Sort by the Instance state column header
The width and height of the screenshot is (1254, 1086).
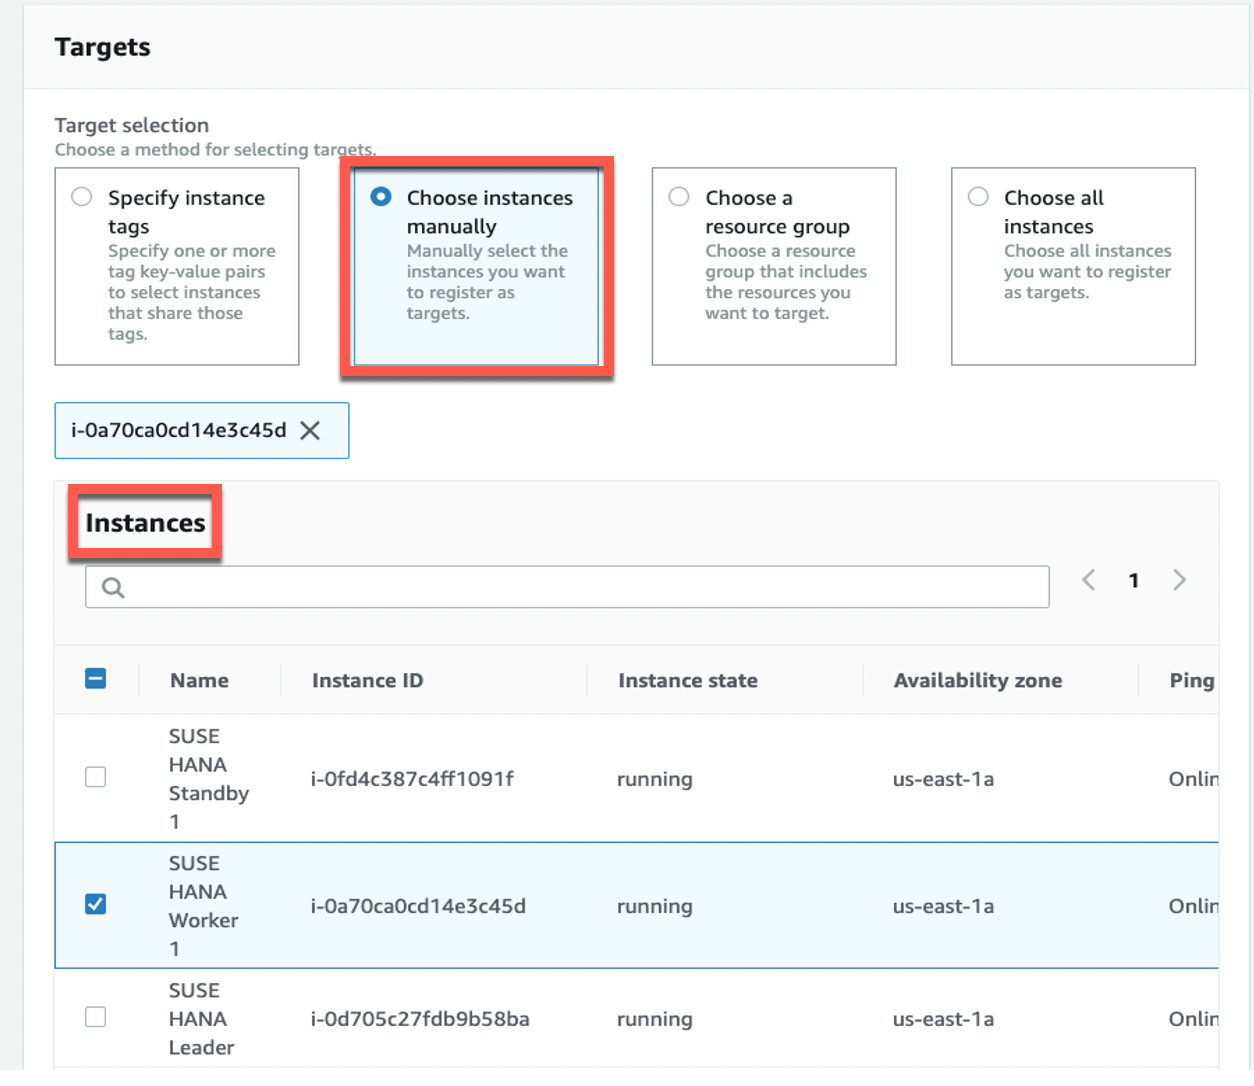[x=687, y=681]
